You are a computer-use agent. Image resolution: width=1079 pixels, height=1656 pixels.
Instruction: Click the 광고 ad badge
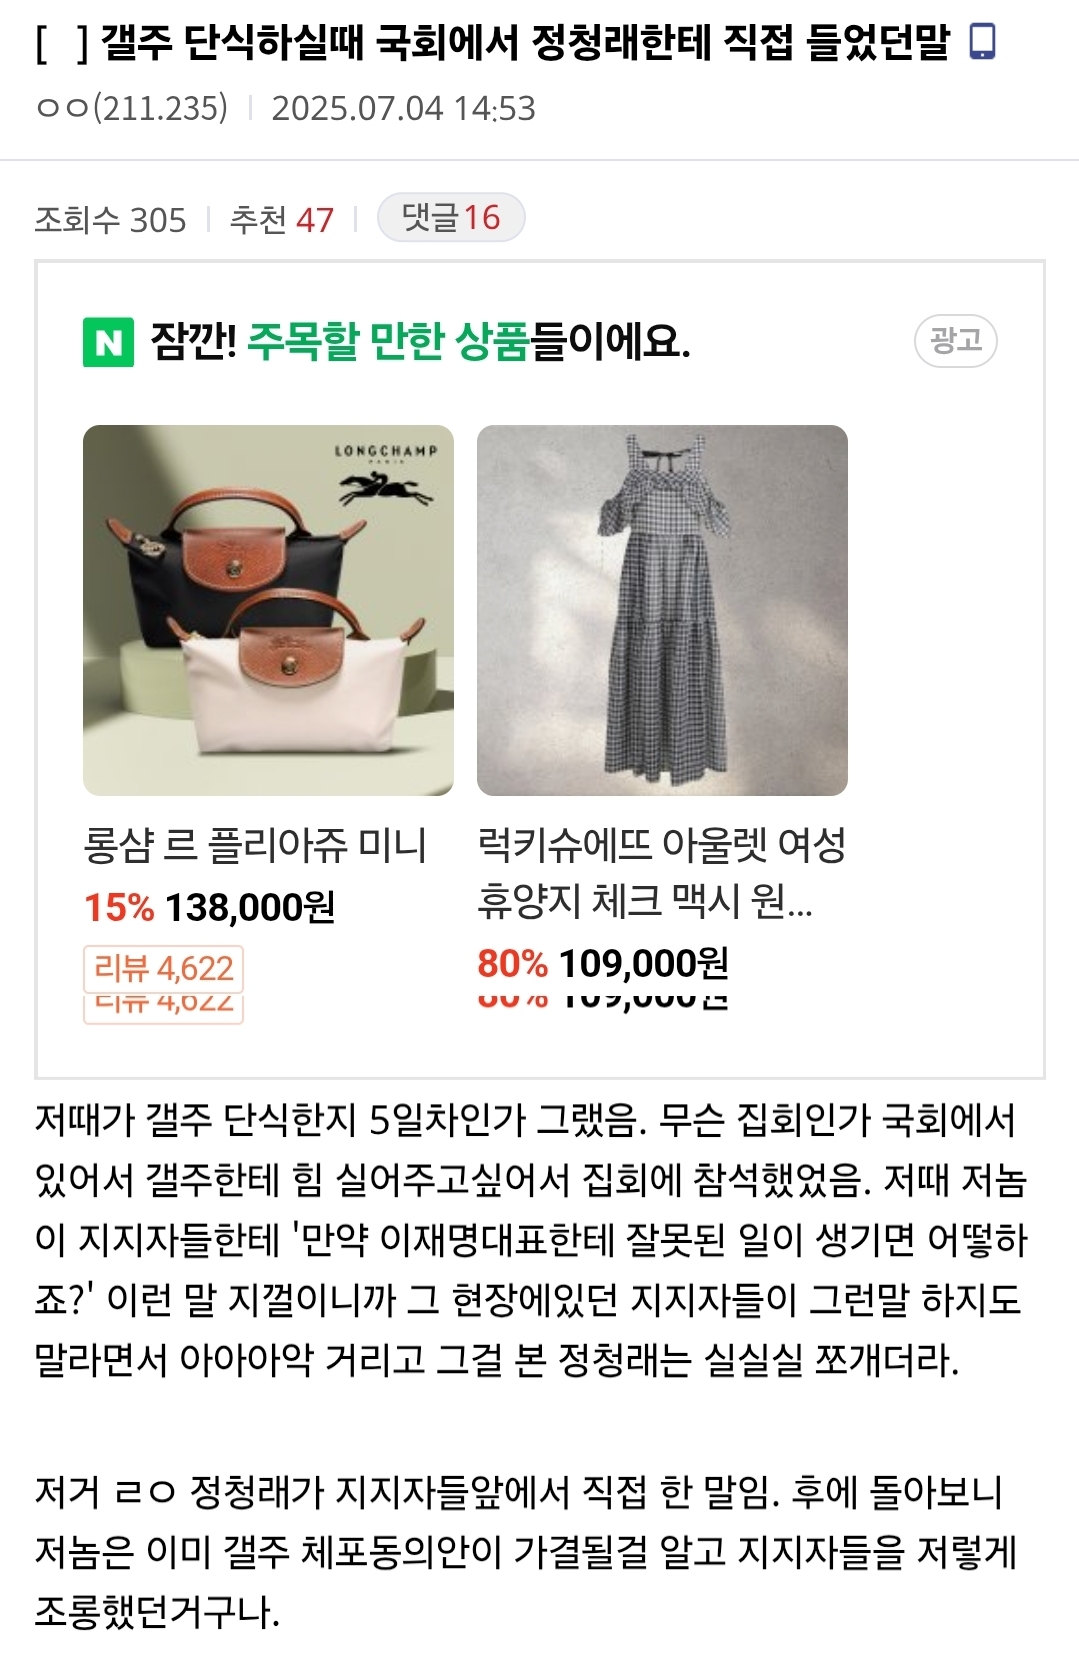956,341
